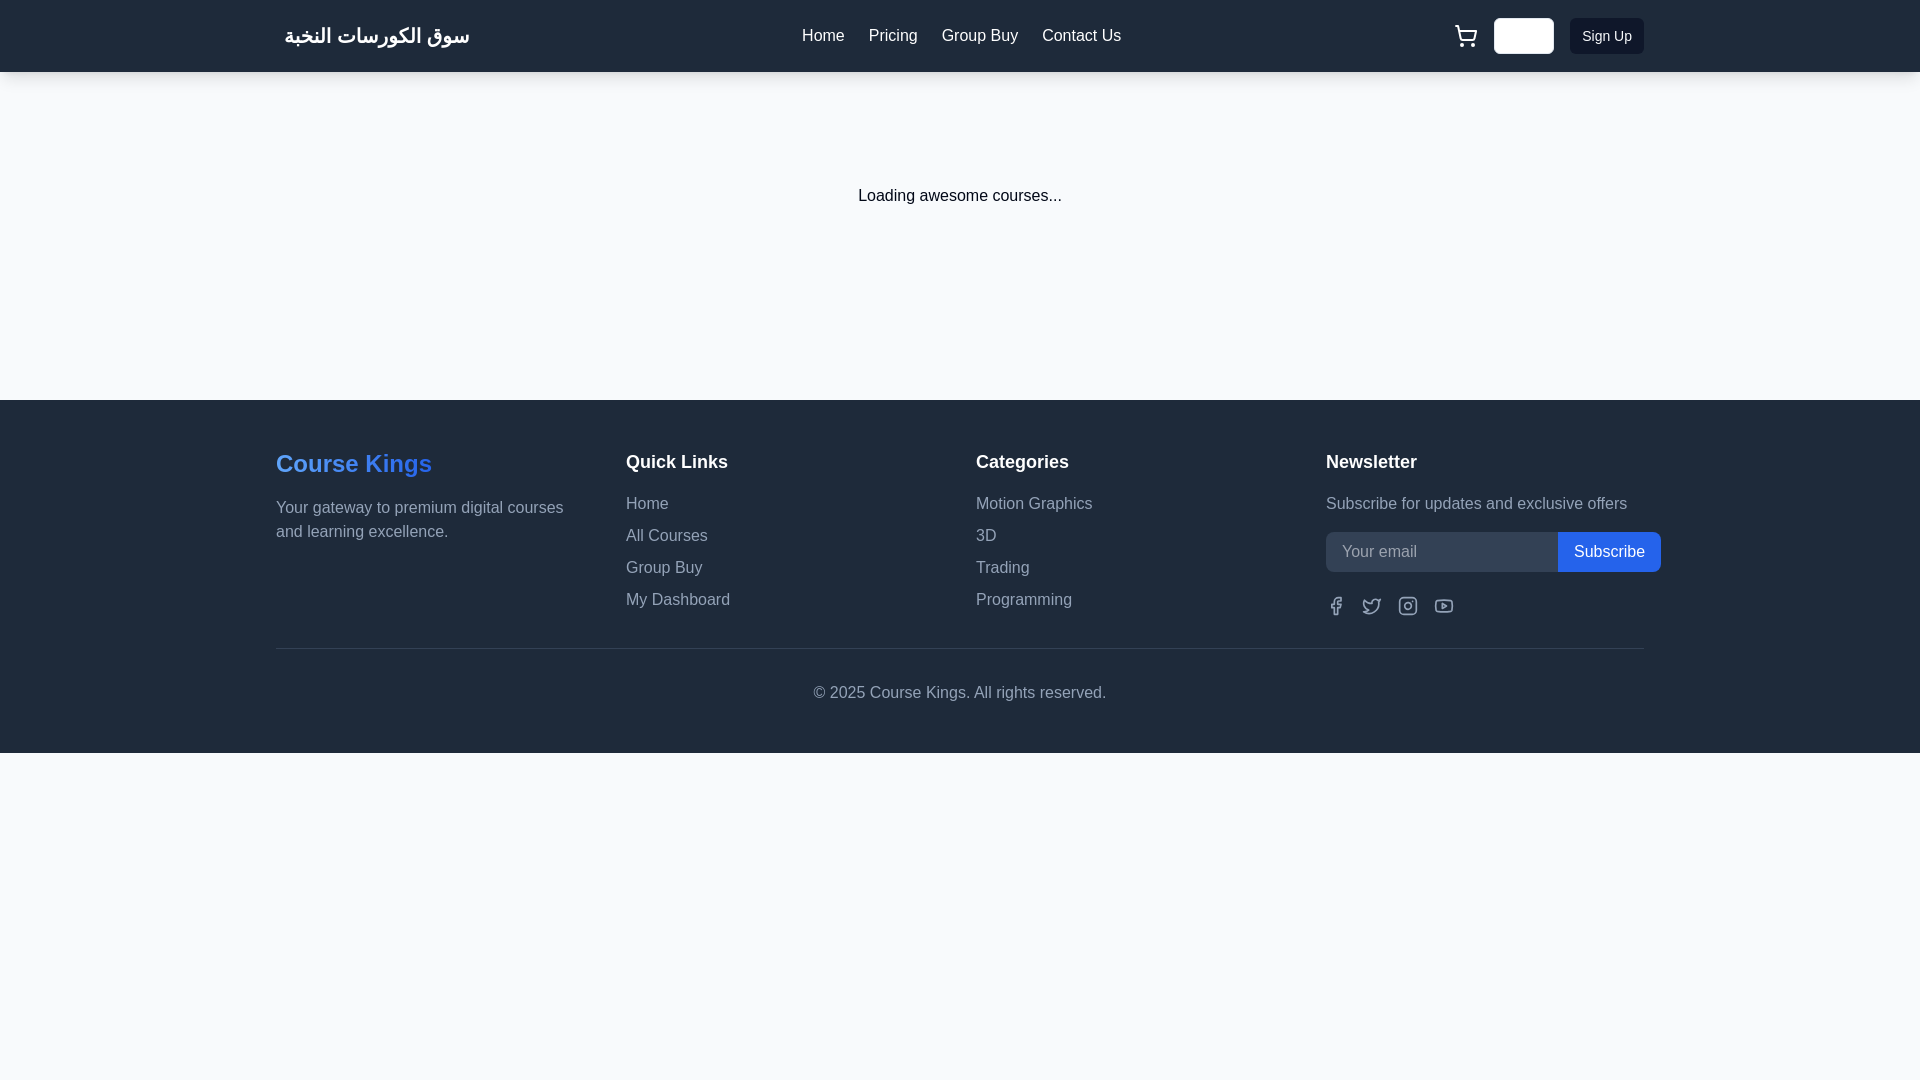Image resolution: width=1920 pixels, height=1080 pixels.
Task: Click 'Subscribe for updates and exclusive offers' text
Action: (x=1476, y=504)
